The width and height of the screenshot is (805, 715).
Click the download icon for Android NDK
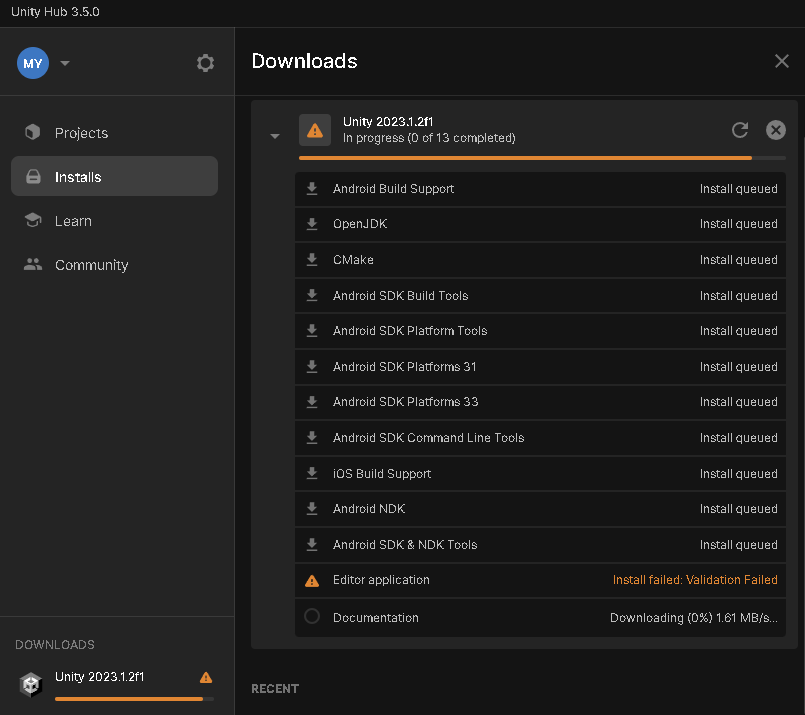pyautogui.click(x=312, y=509)
